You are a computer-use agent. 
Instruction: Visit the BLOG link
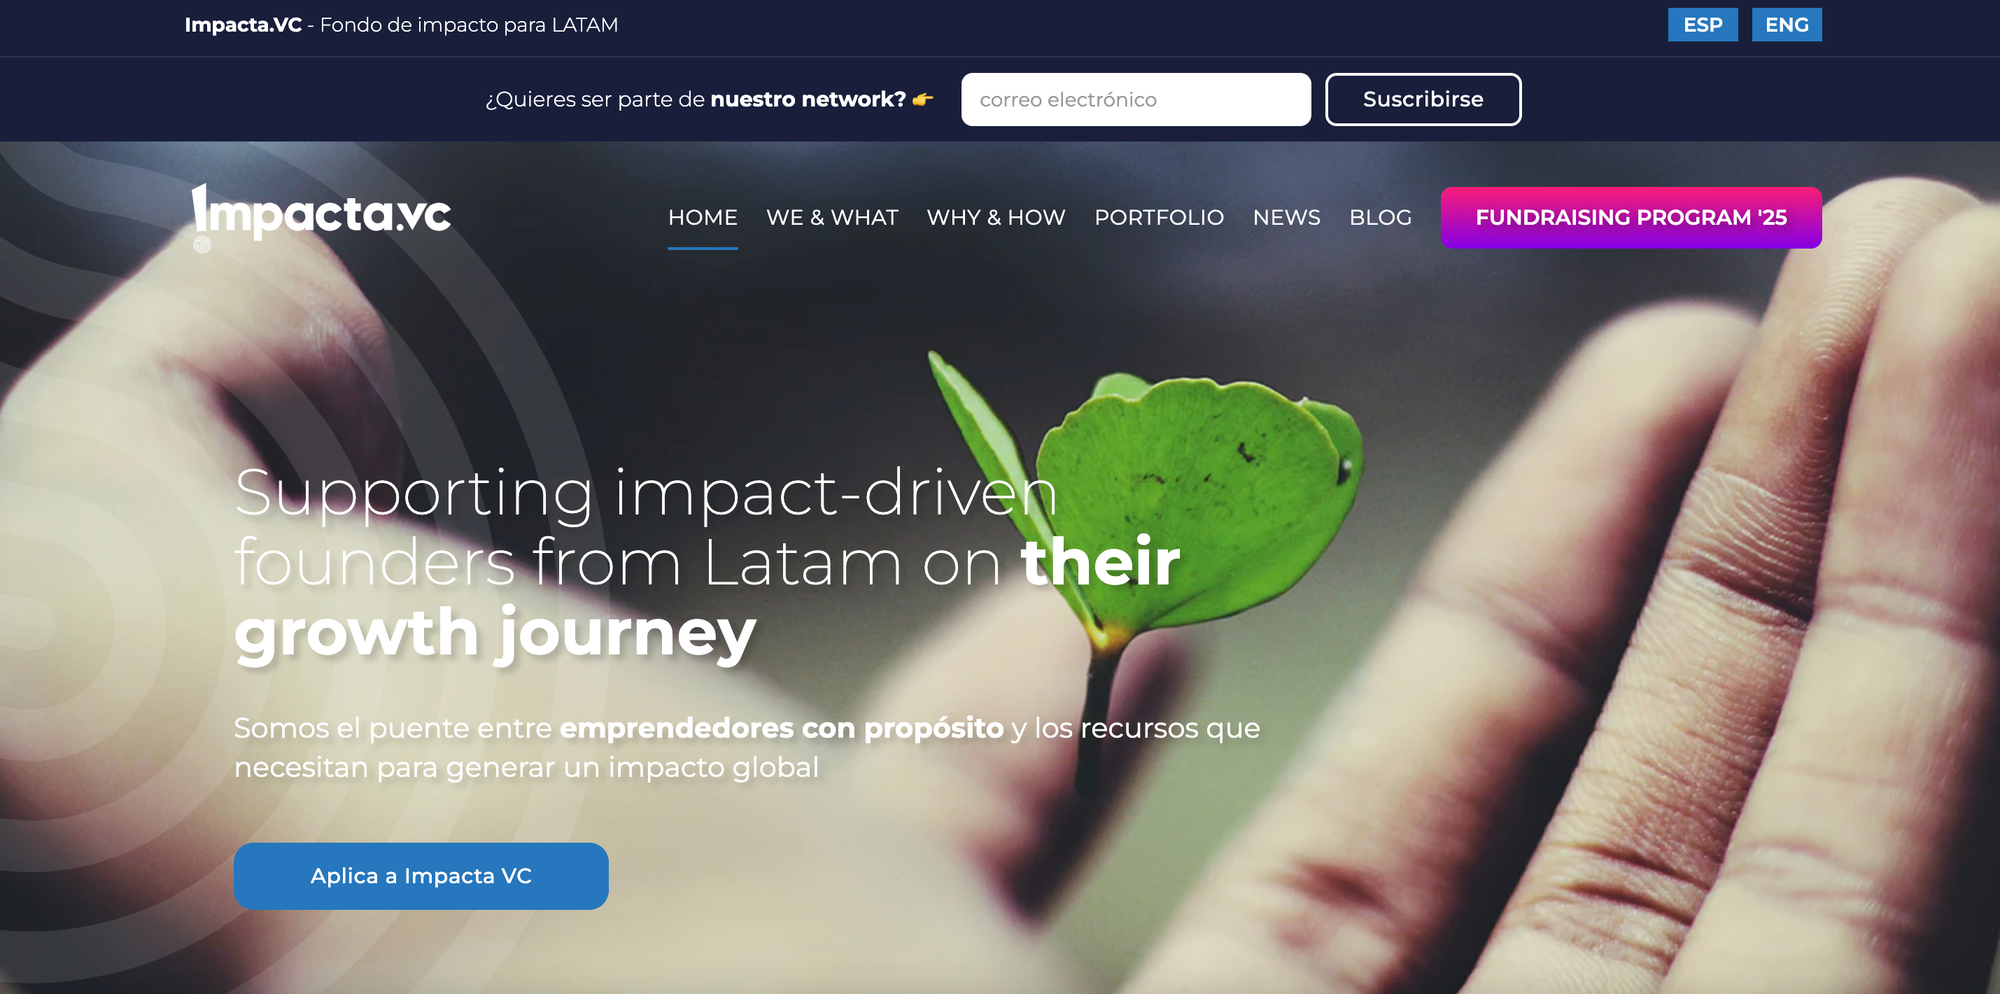1381,218
